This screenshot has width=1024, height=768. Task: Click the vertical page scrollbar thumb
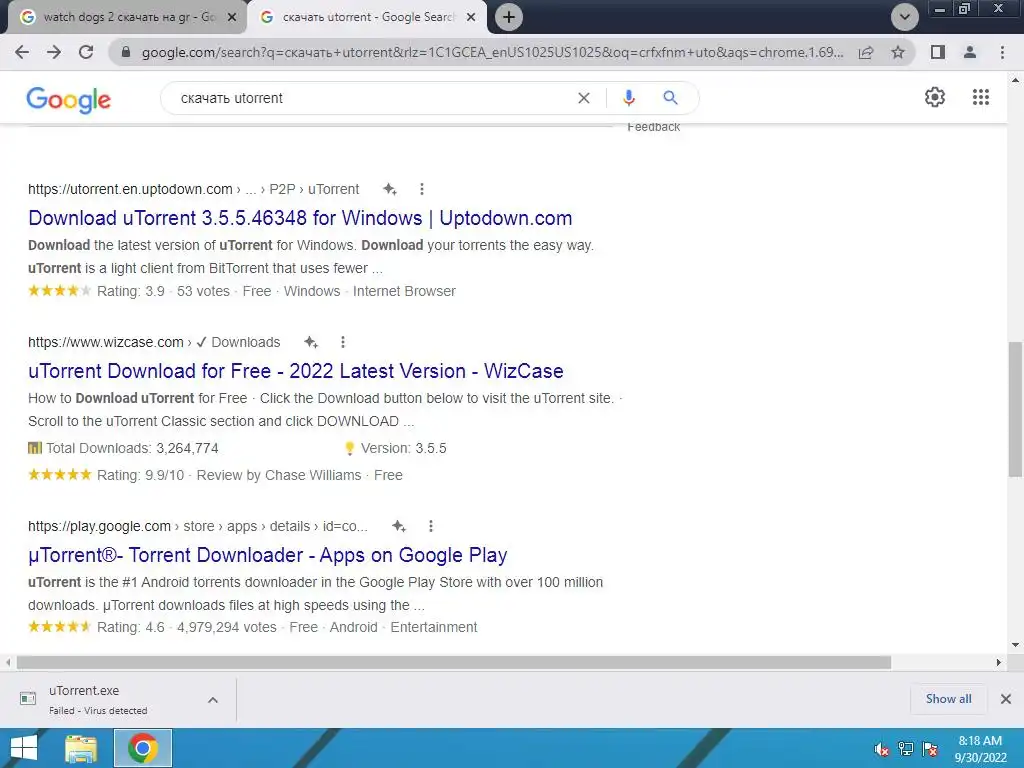(x=1015, y=409)
